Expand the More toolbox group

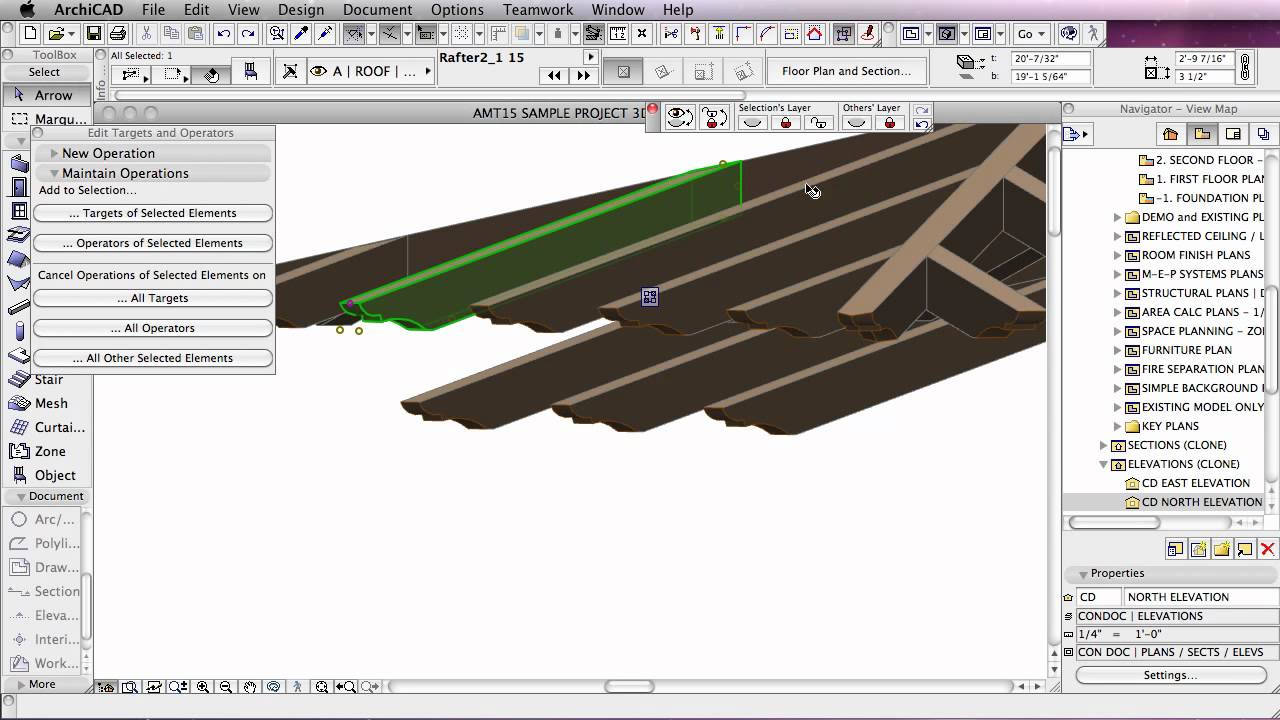click(20, 684)
